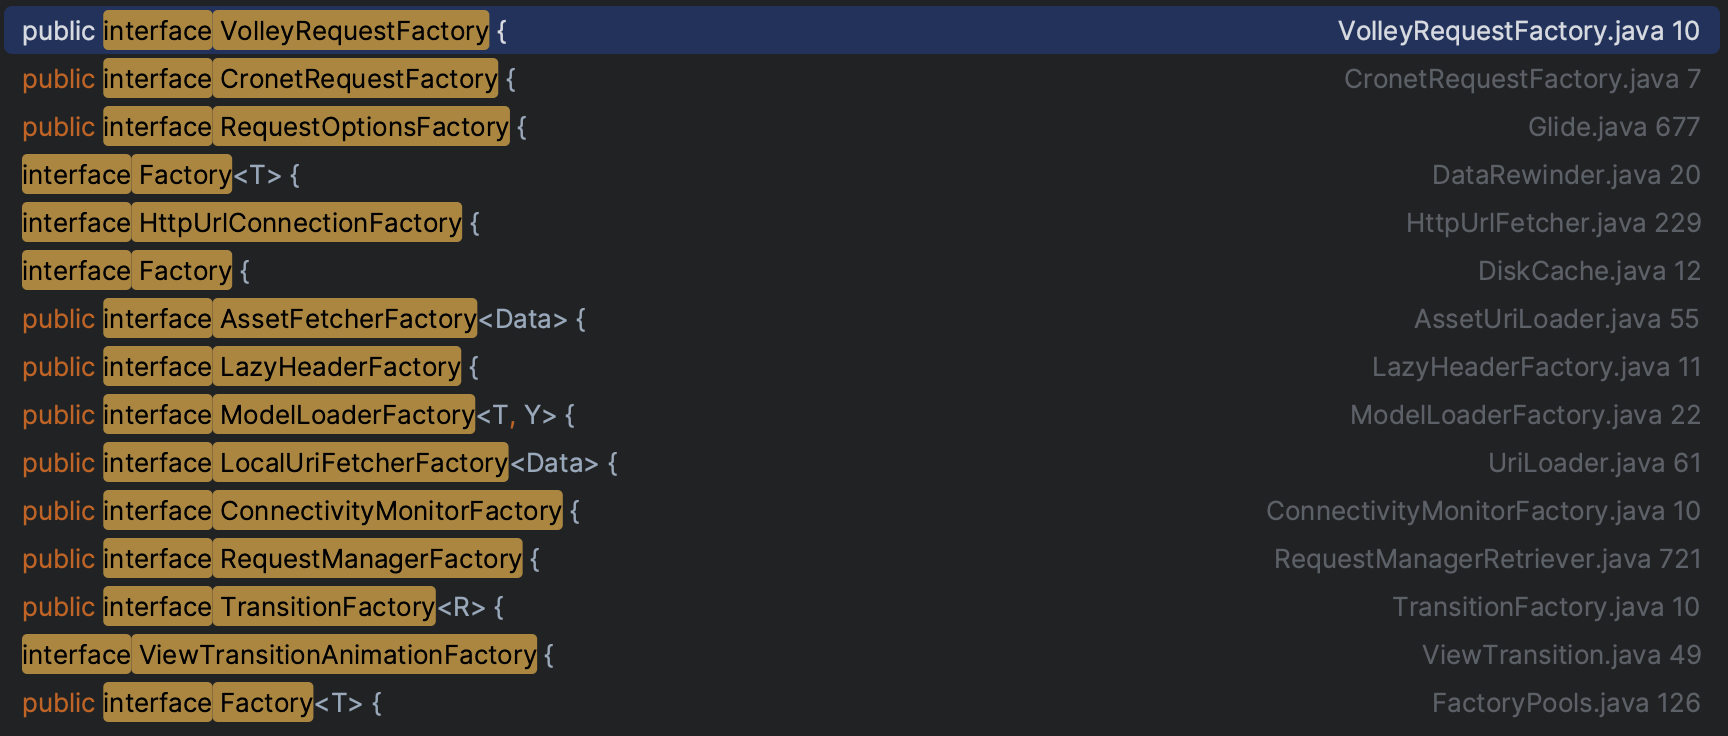
Task: Select the UriLoader.java 61 location label
Action: click(x=1593, y=463)
